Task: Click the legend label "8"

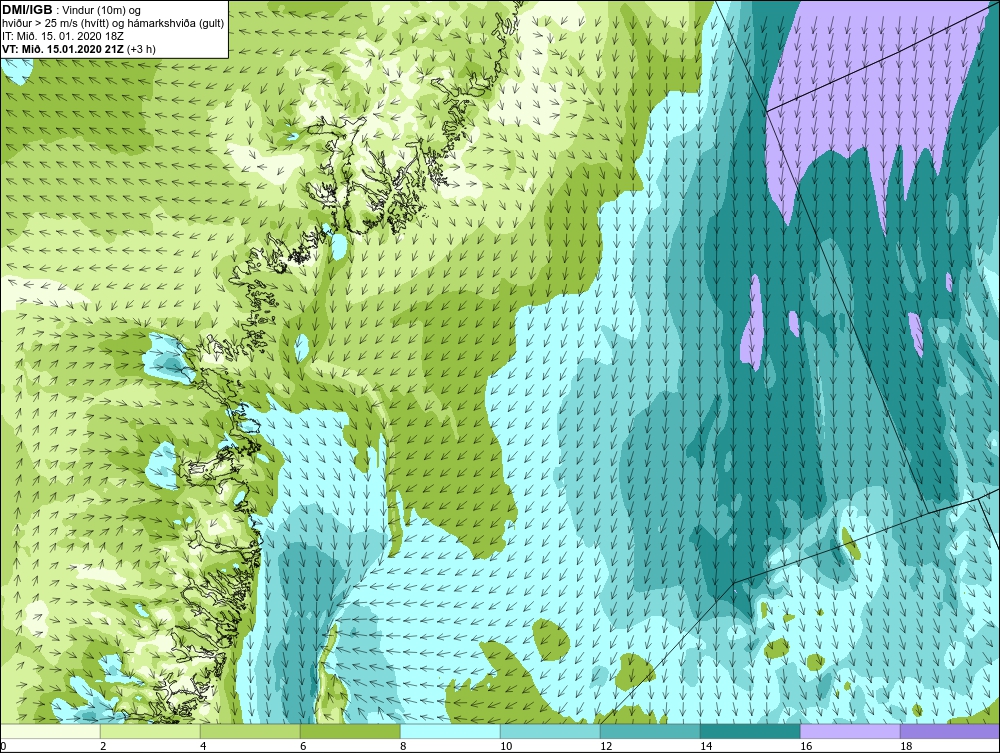Action: [403, 746]
